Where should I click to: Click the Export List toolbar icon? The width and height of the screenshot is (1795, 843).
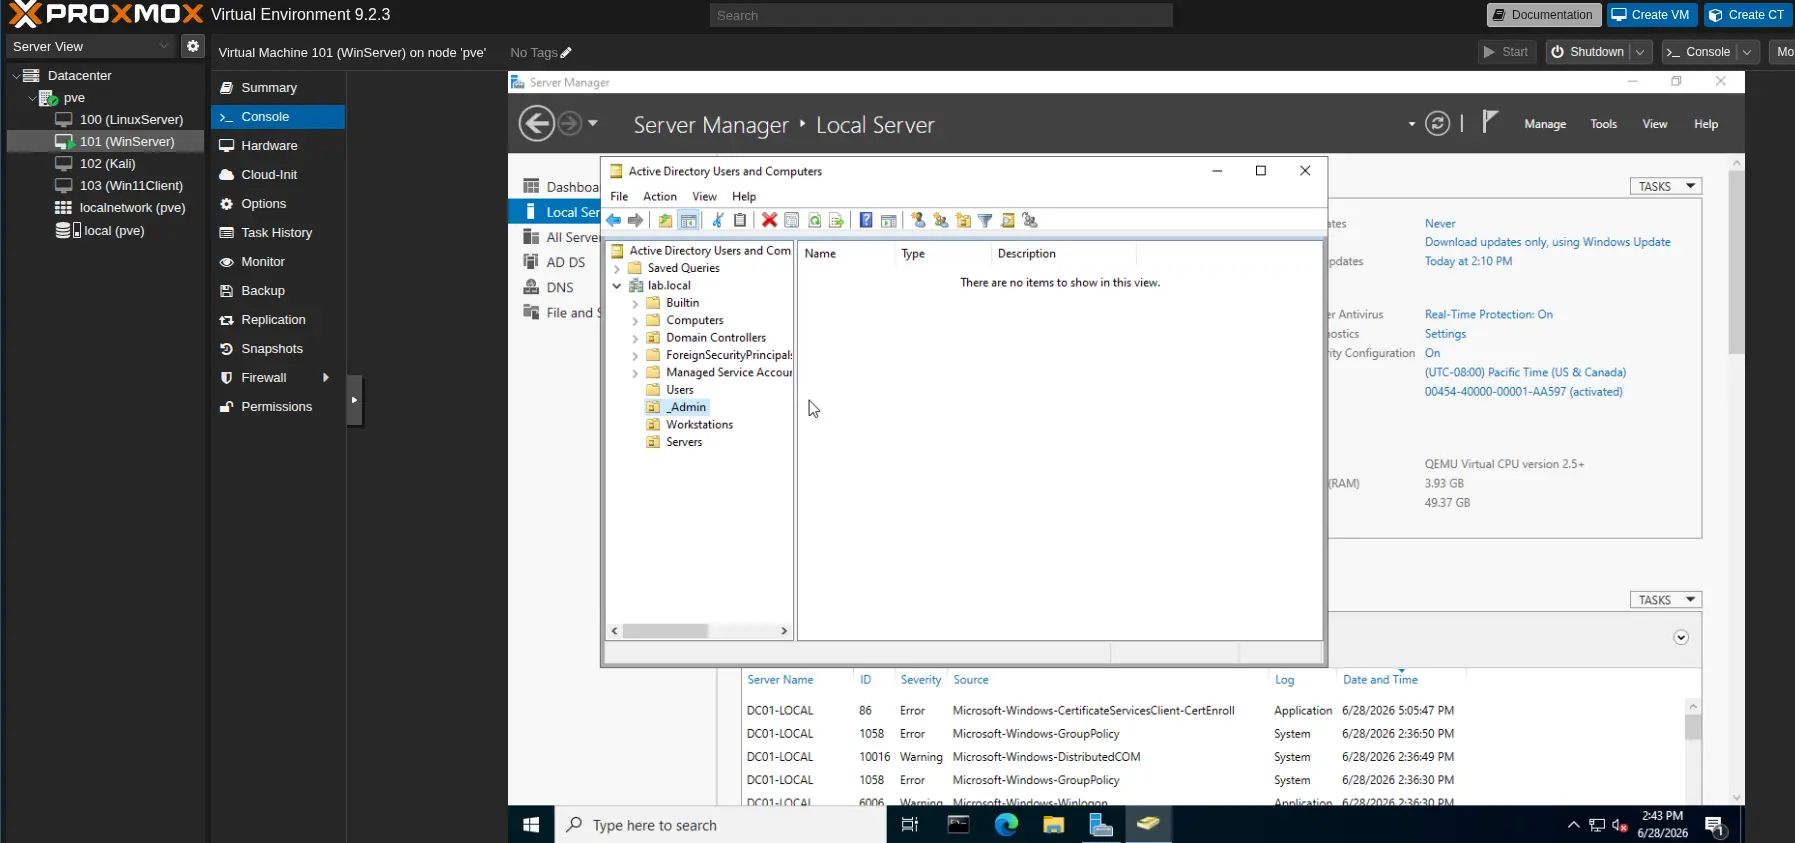836,220
